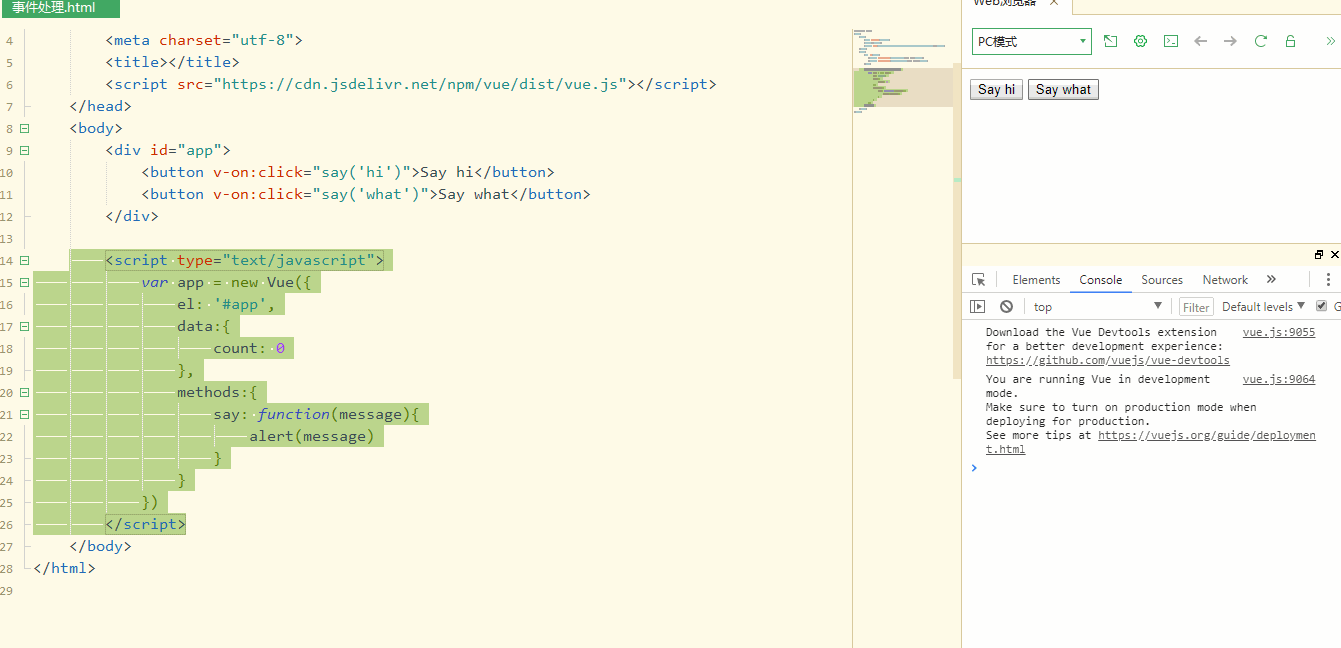
Task: Toggle the checkbox beside Default levels
Action: pyautogui.click(x=1321, y=306)
